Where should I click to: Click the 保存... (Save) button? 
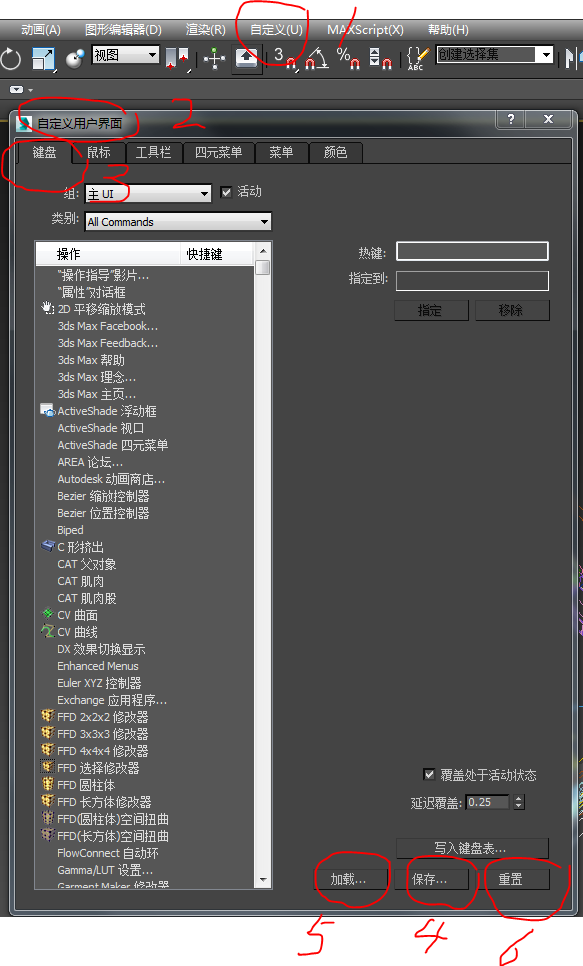click(431, 879)
